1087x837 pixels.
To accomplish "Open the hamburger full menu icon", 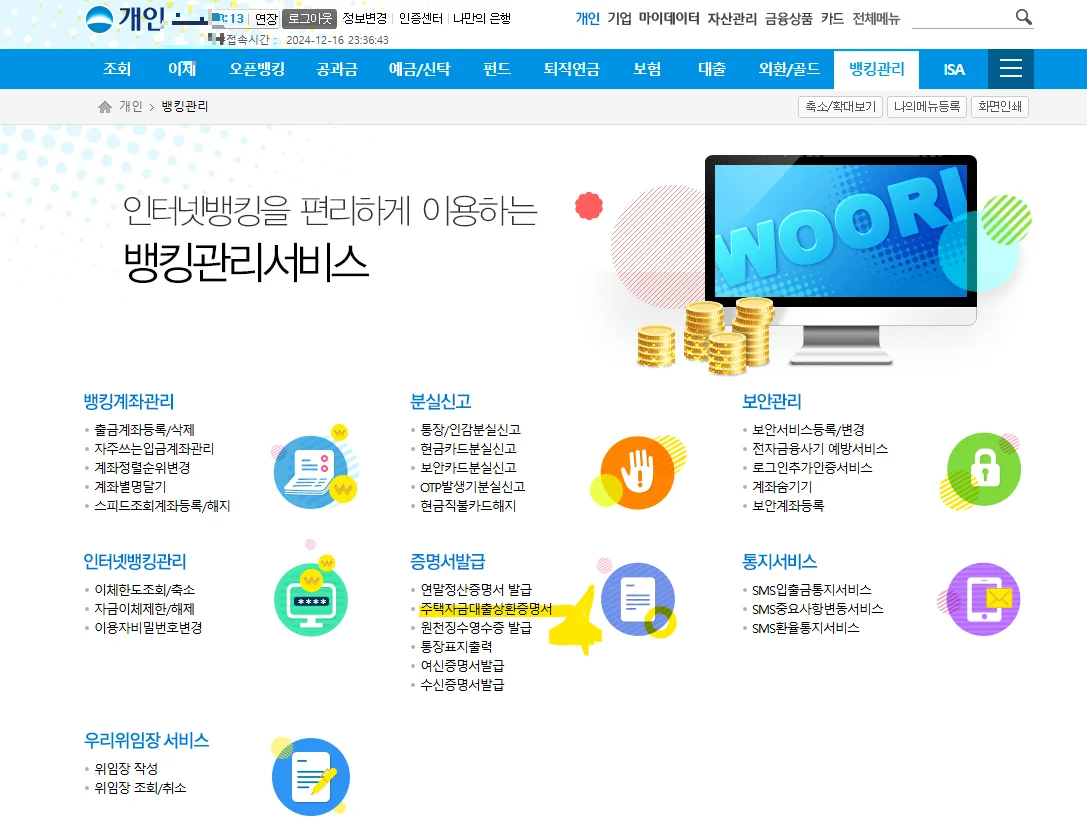I will [x=1011, y=69].
